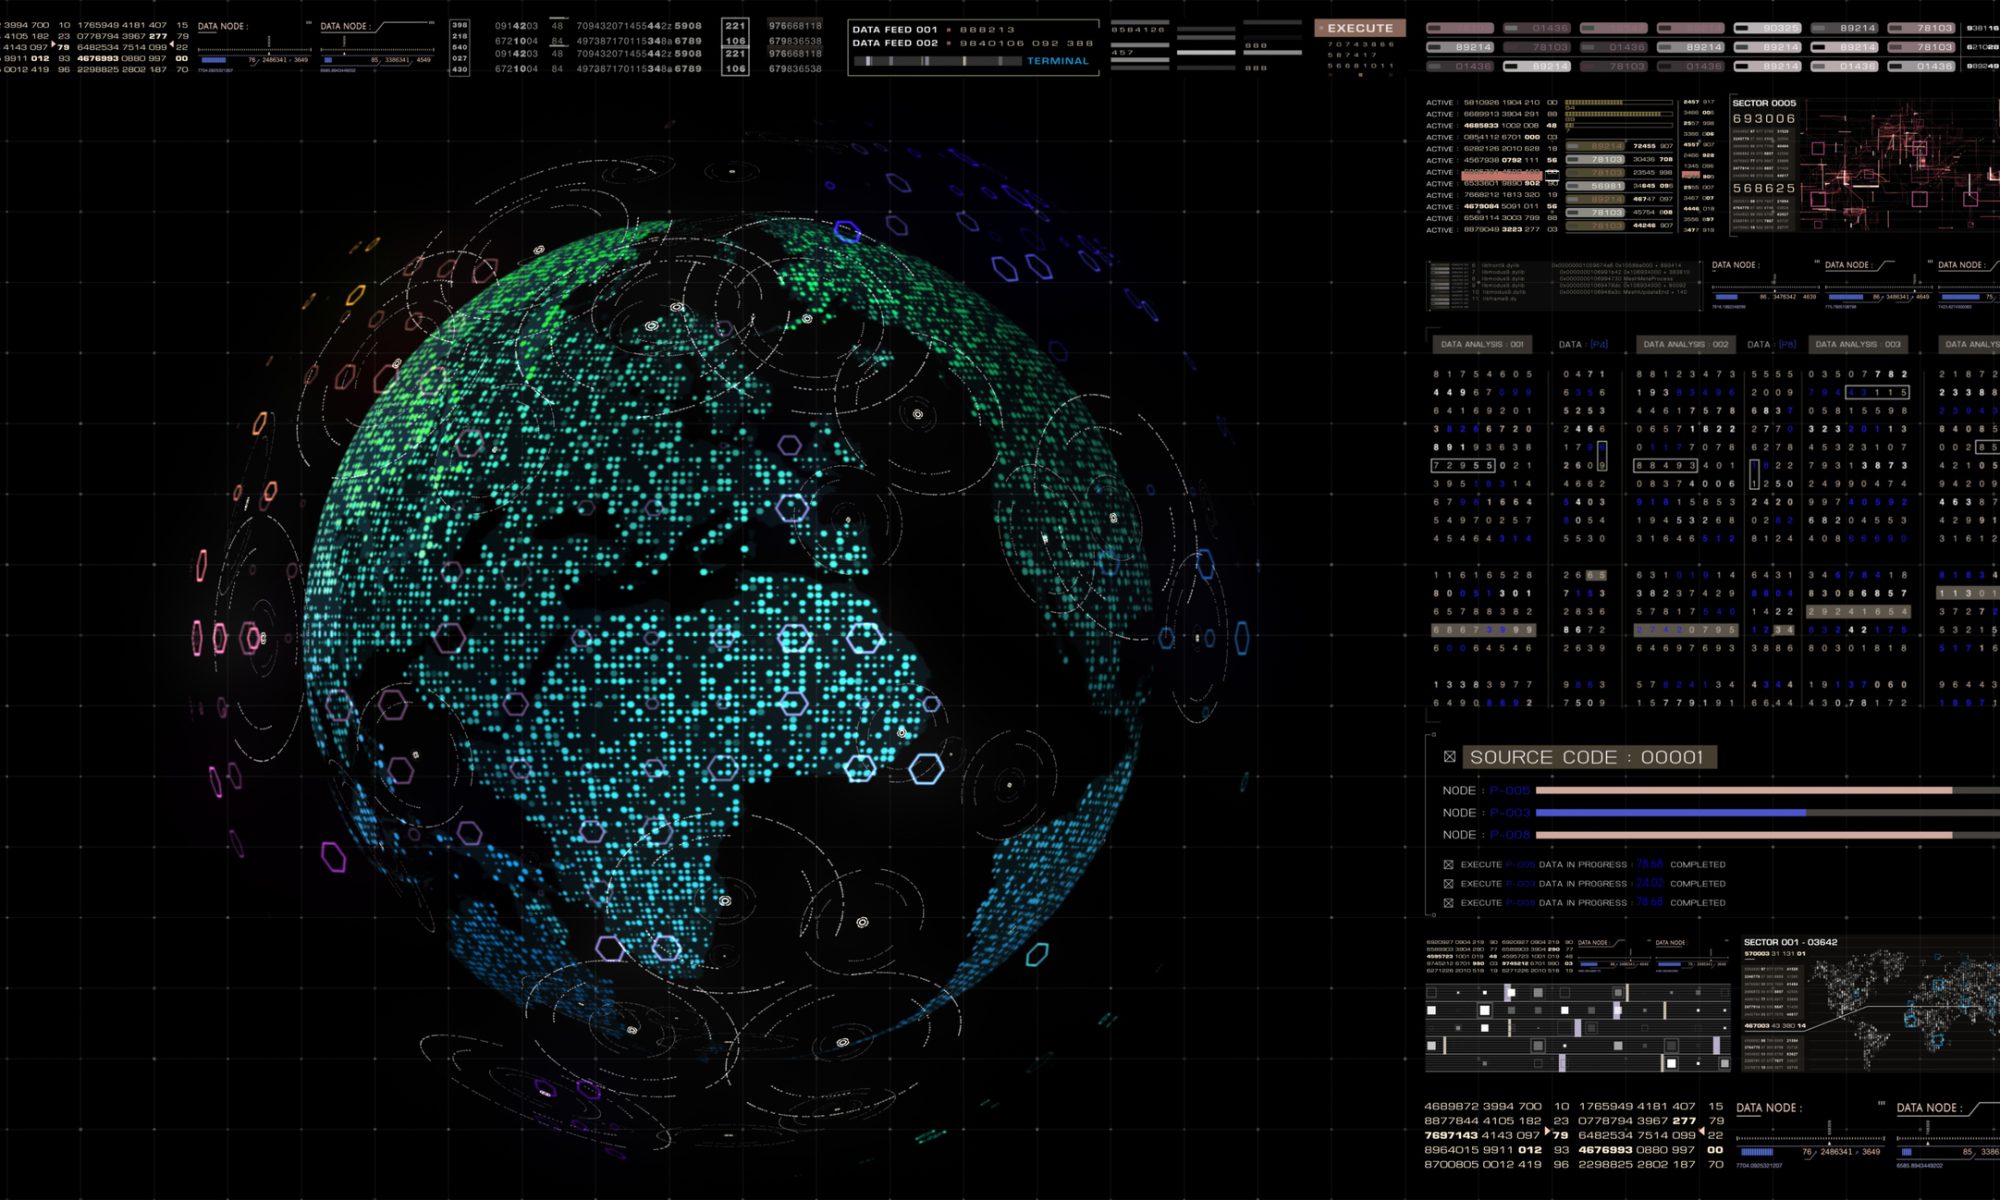Click the ACTIVE row reading 4685833 1002 008
The width and height of the screenshot is (2000, 1200).
click(x=1492, y=126)
